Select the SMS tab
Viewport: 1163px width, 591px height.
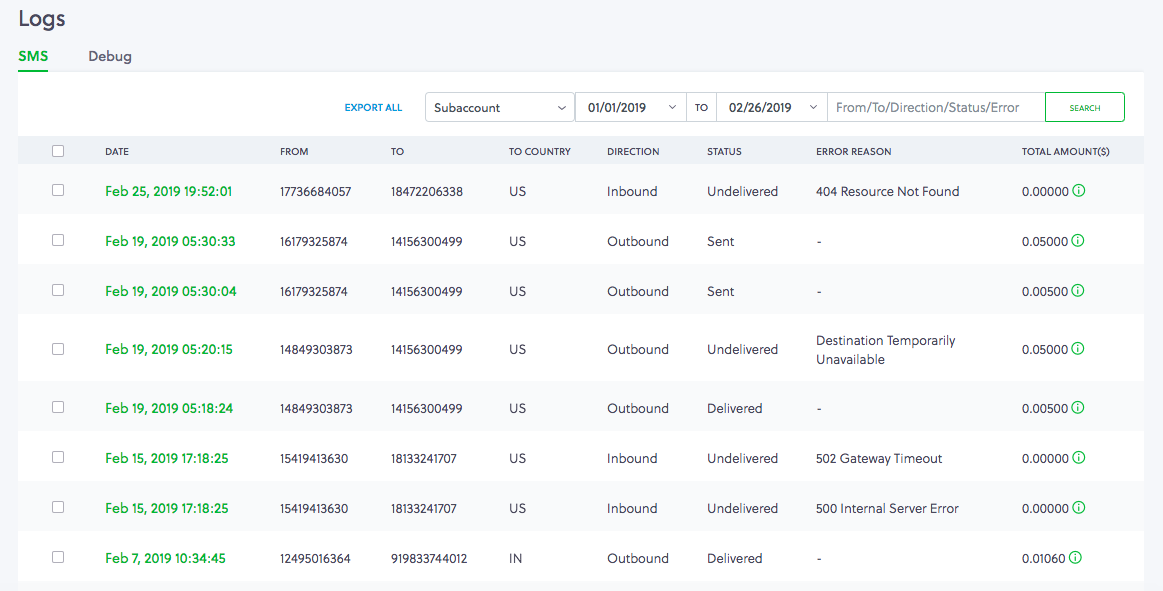click(x=33, y=56)
